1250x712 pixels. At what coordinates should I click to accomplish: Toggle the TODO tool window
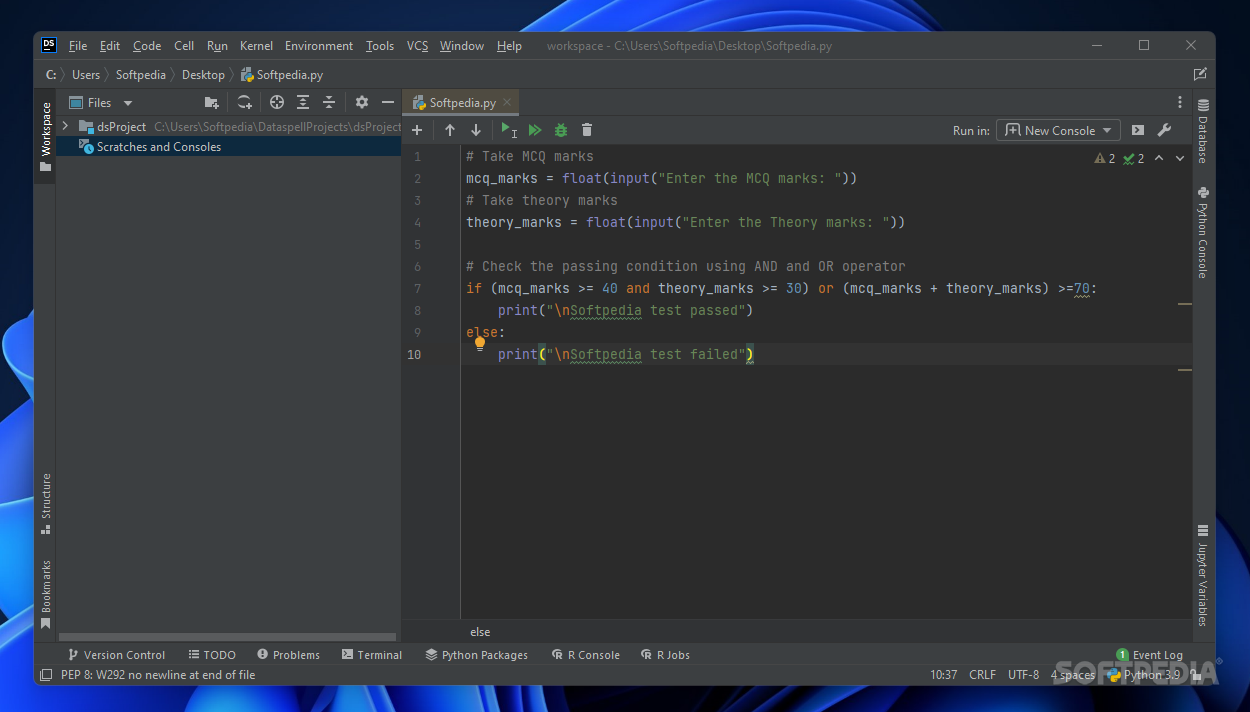tap(212, 655)
